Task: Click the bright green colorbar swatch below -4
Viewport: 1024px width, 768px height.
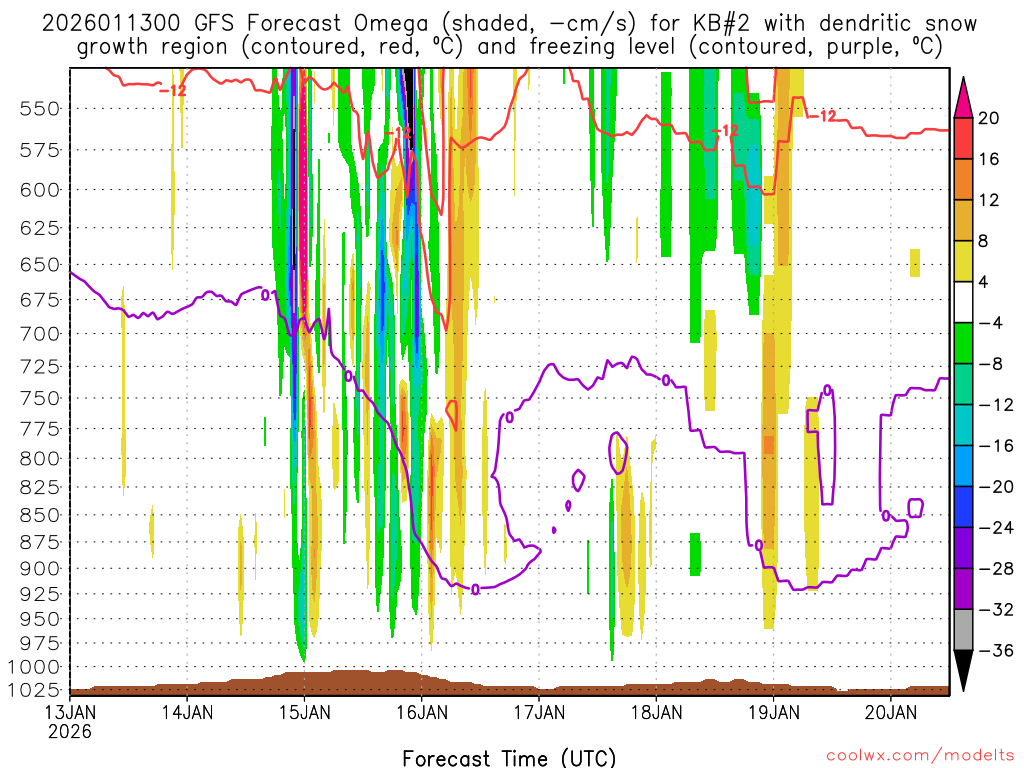Action: tap(963, 343)
